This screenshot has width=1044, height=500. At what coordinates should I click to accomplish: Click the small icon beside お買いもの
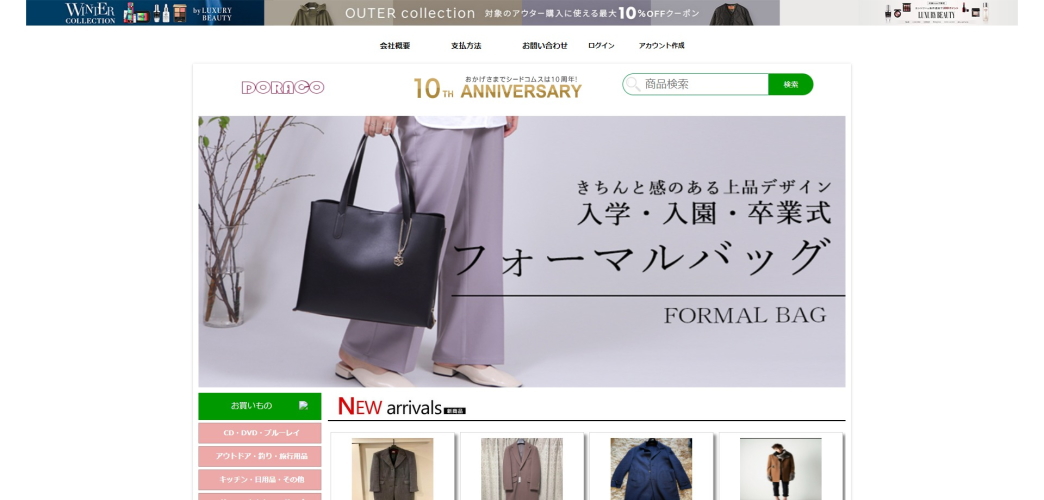pos(304,405)
